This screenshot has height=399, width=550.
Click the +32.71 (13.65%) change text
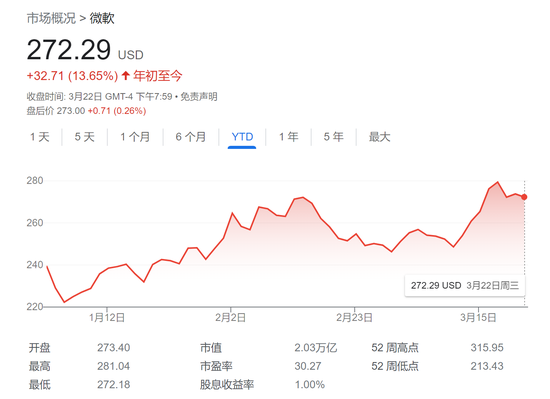[72, 76]
